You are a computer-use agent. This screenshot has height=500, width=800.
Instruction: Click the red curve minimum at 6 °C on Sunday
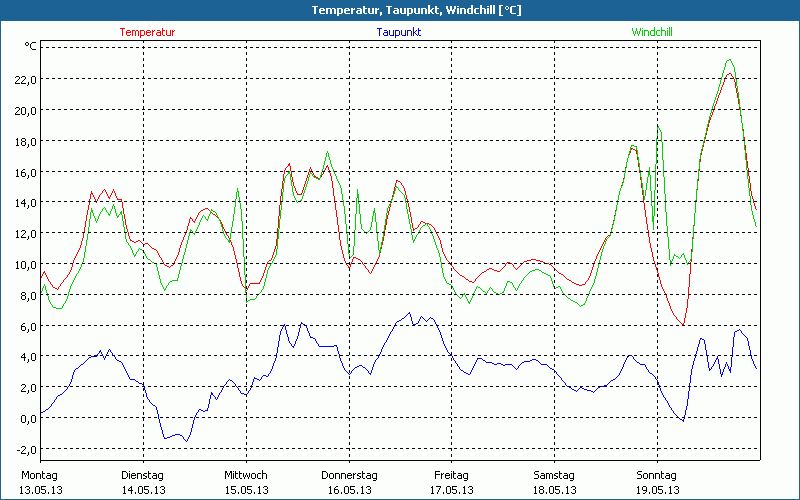coord(683,325)
